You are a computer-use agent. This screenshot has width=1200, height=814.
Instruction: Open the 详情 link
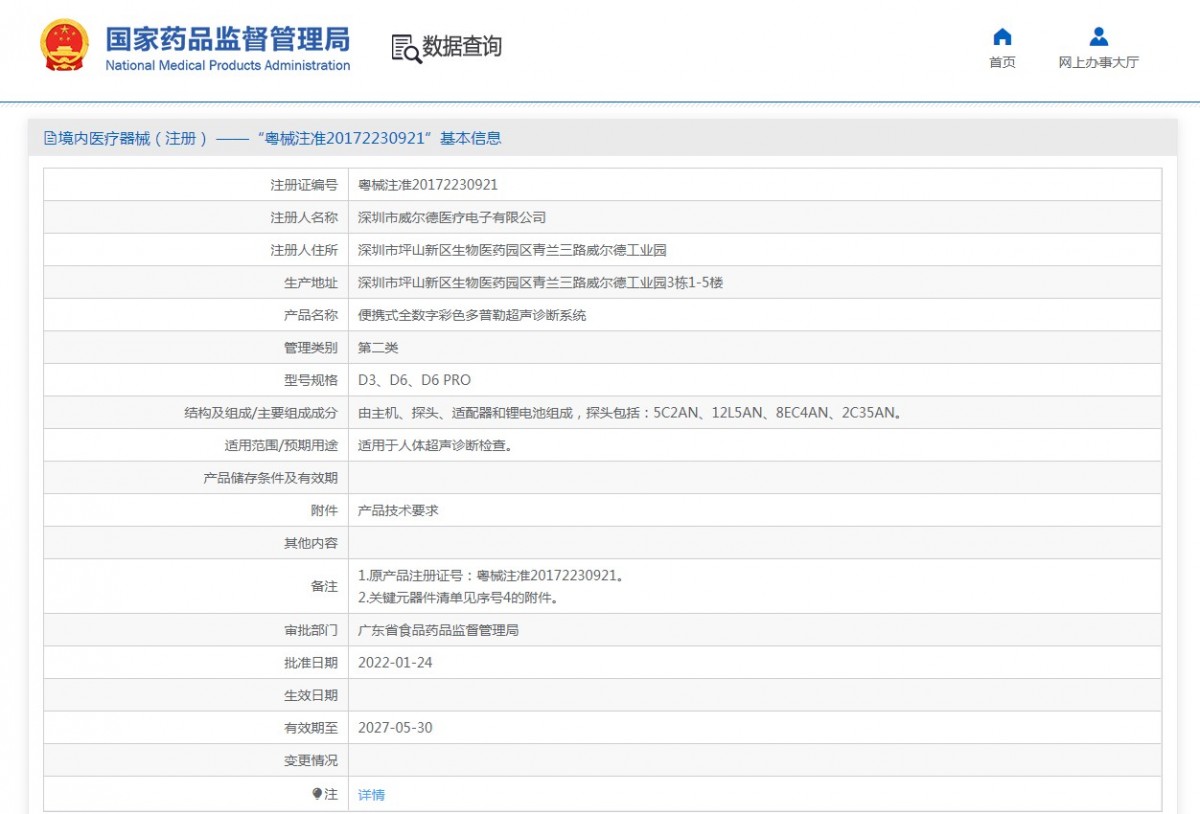[371, 795]
